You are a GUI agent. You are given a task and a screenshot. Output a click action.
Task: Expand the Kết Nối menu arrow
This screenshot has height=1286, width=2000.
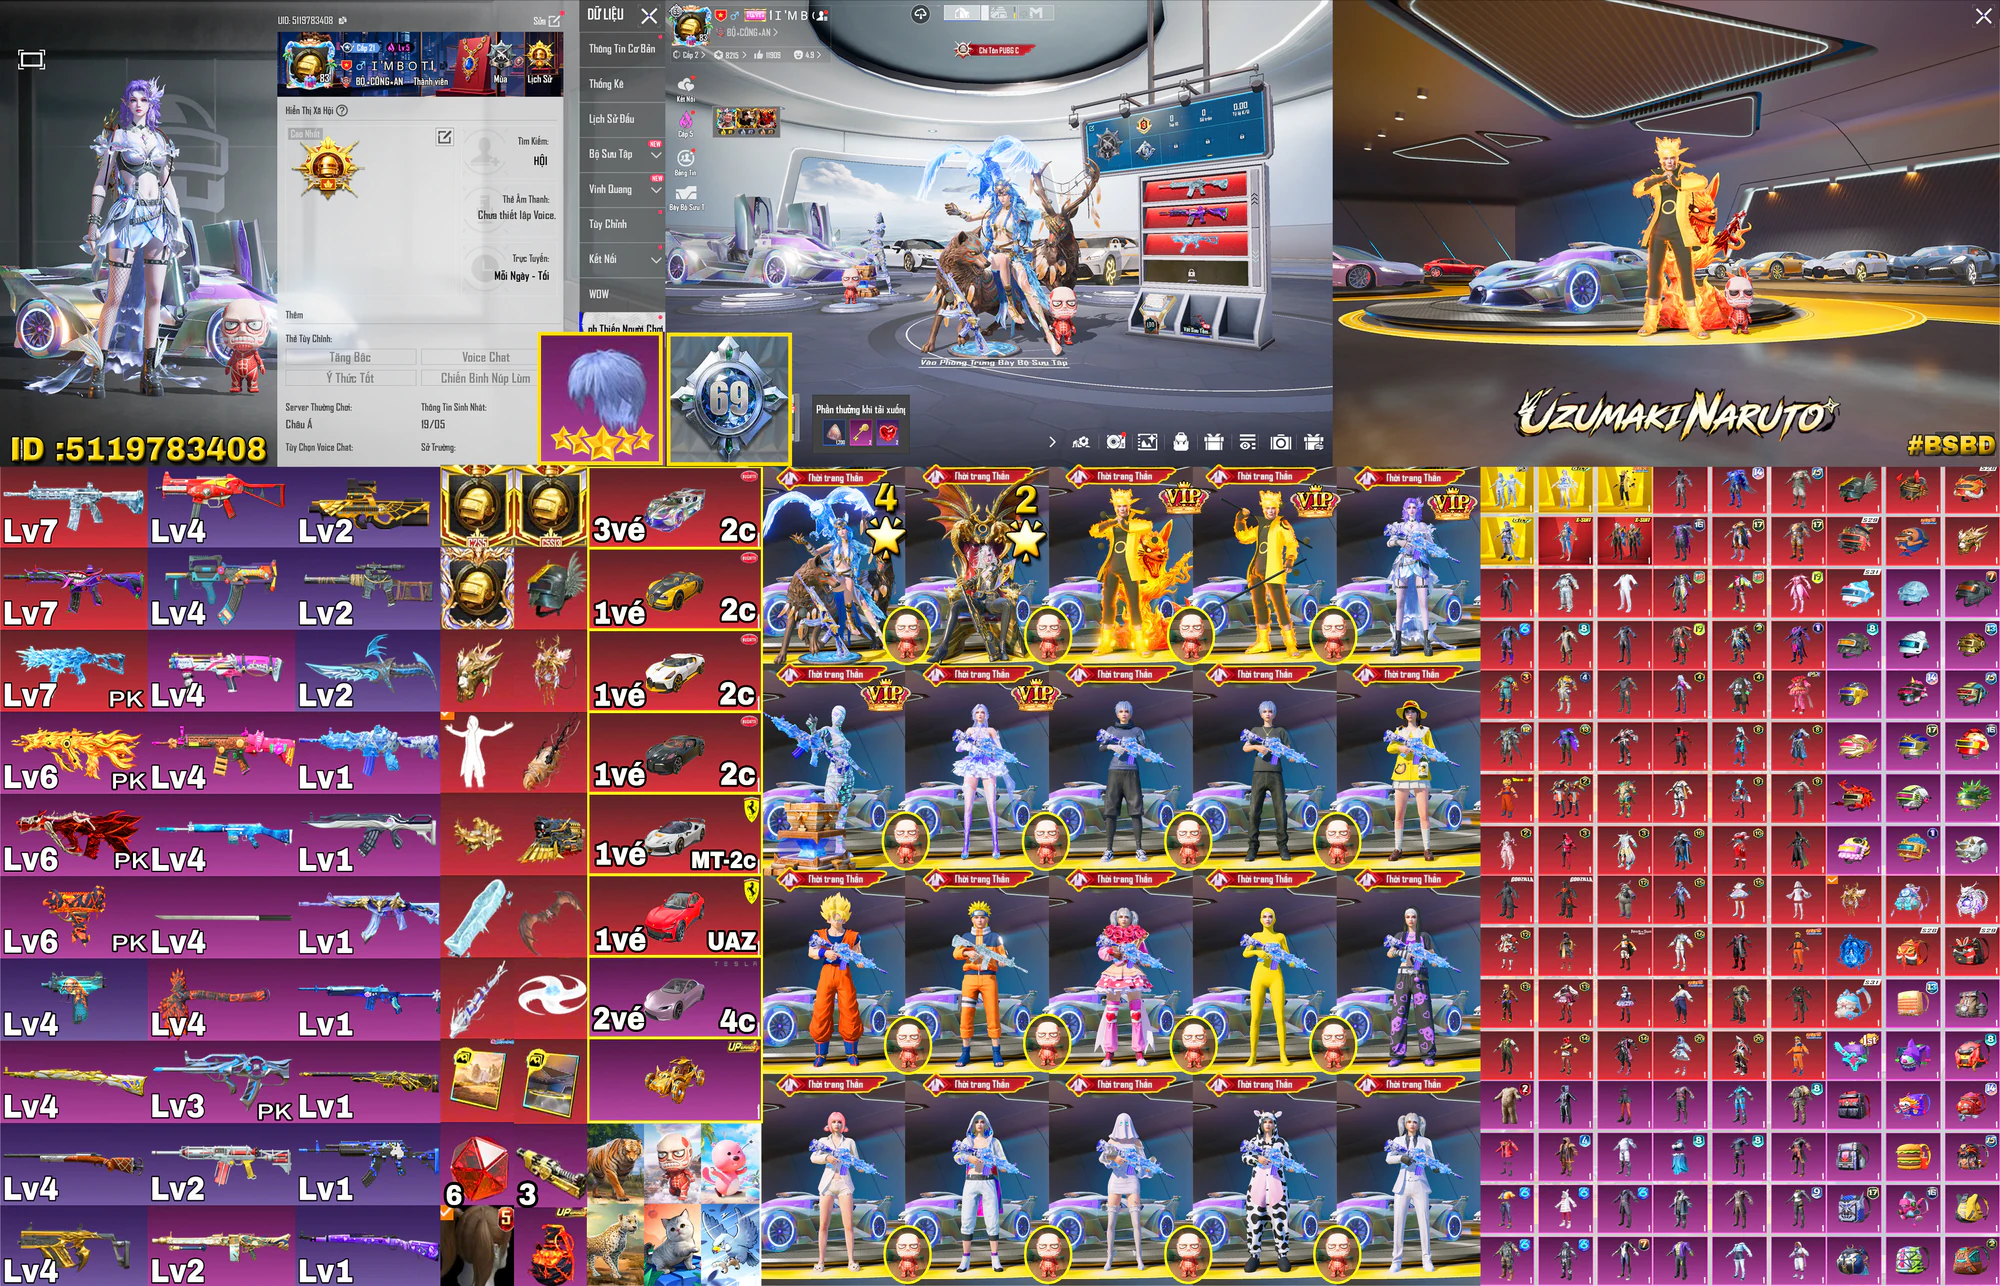pyautogui.click(x=656, y=259)
